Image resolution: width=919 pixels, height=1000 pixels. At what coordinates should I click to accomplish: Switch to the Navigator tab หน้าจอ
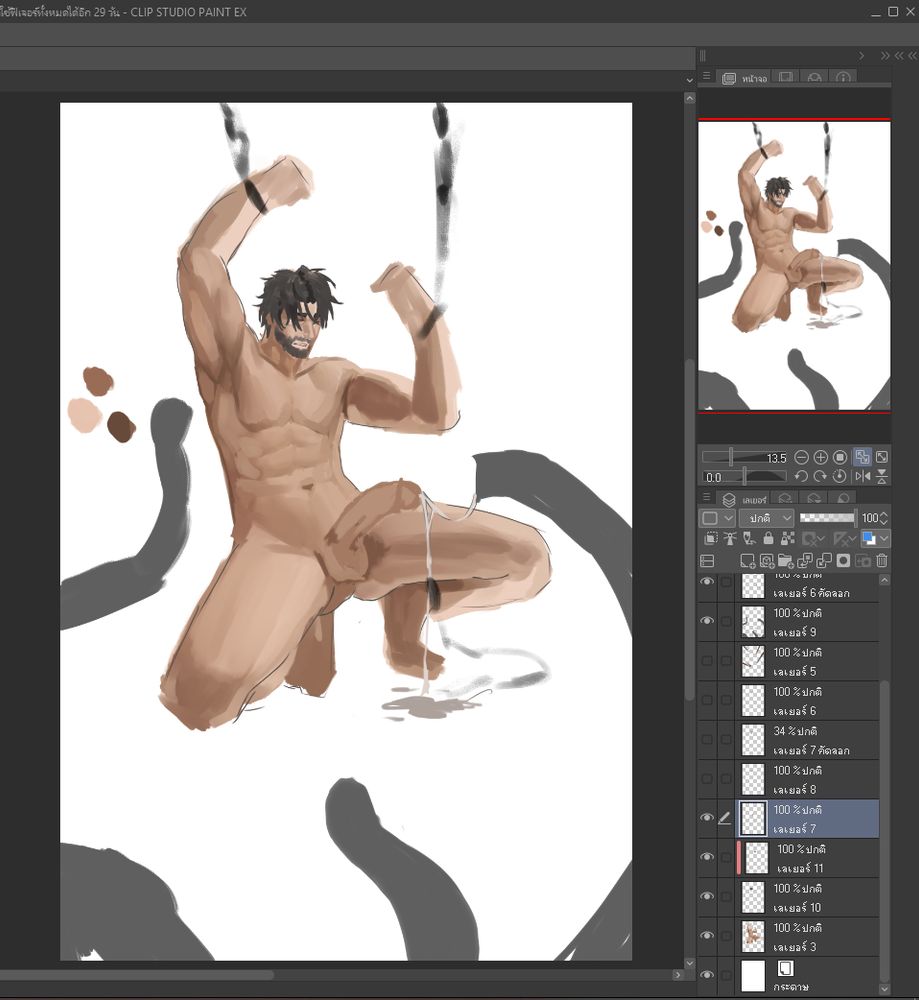(744, 78)
